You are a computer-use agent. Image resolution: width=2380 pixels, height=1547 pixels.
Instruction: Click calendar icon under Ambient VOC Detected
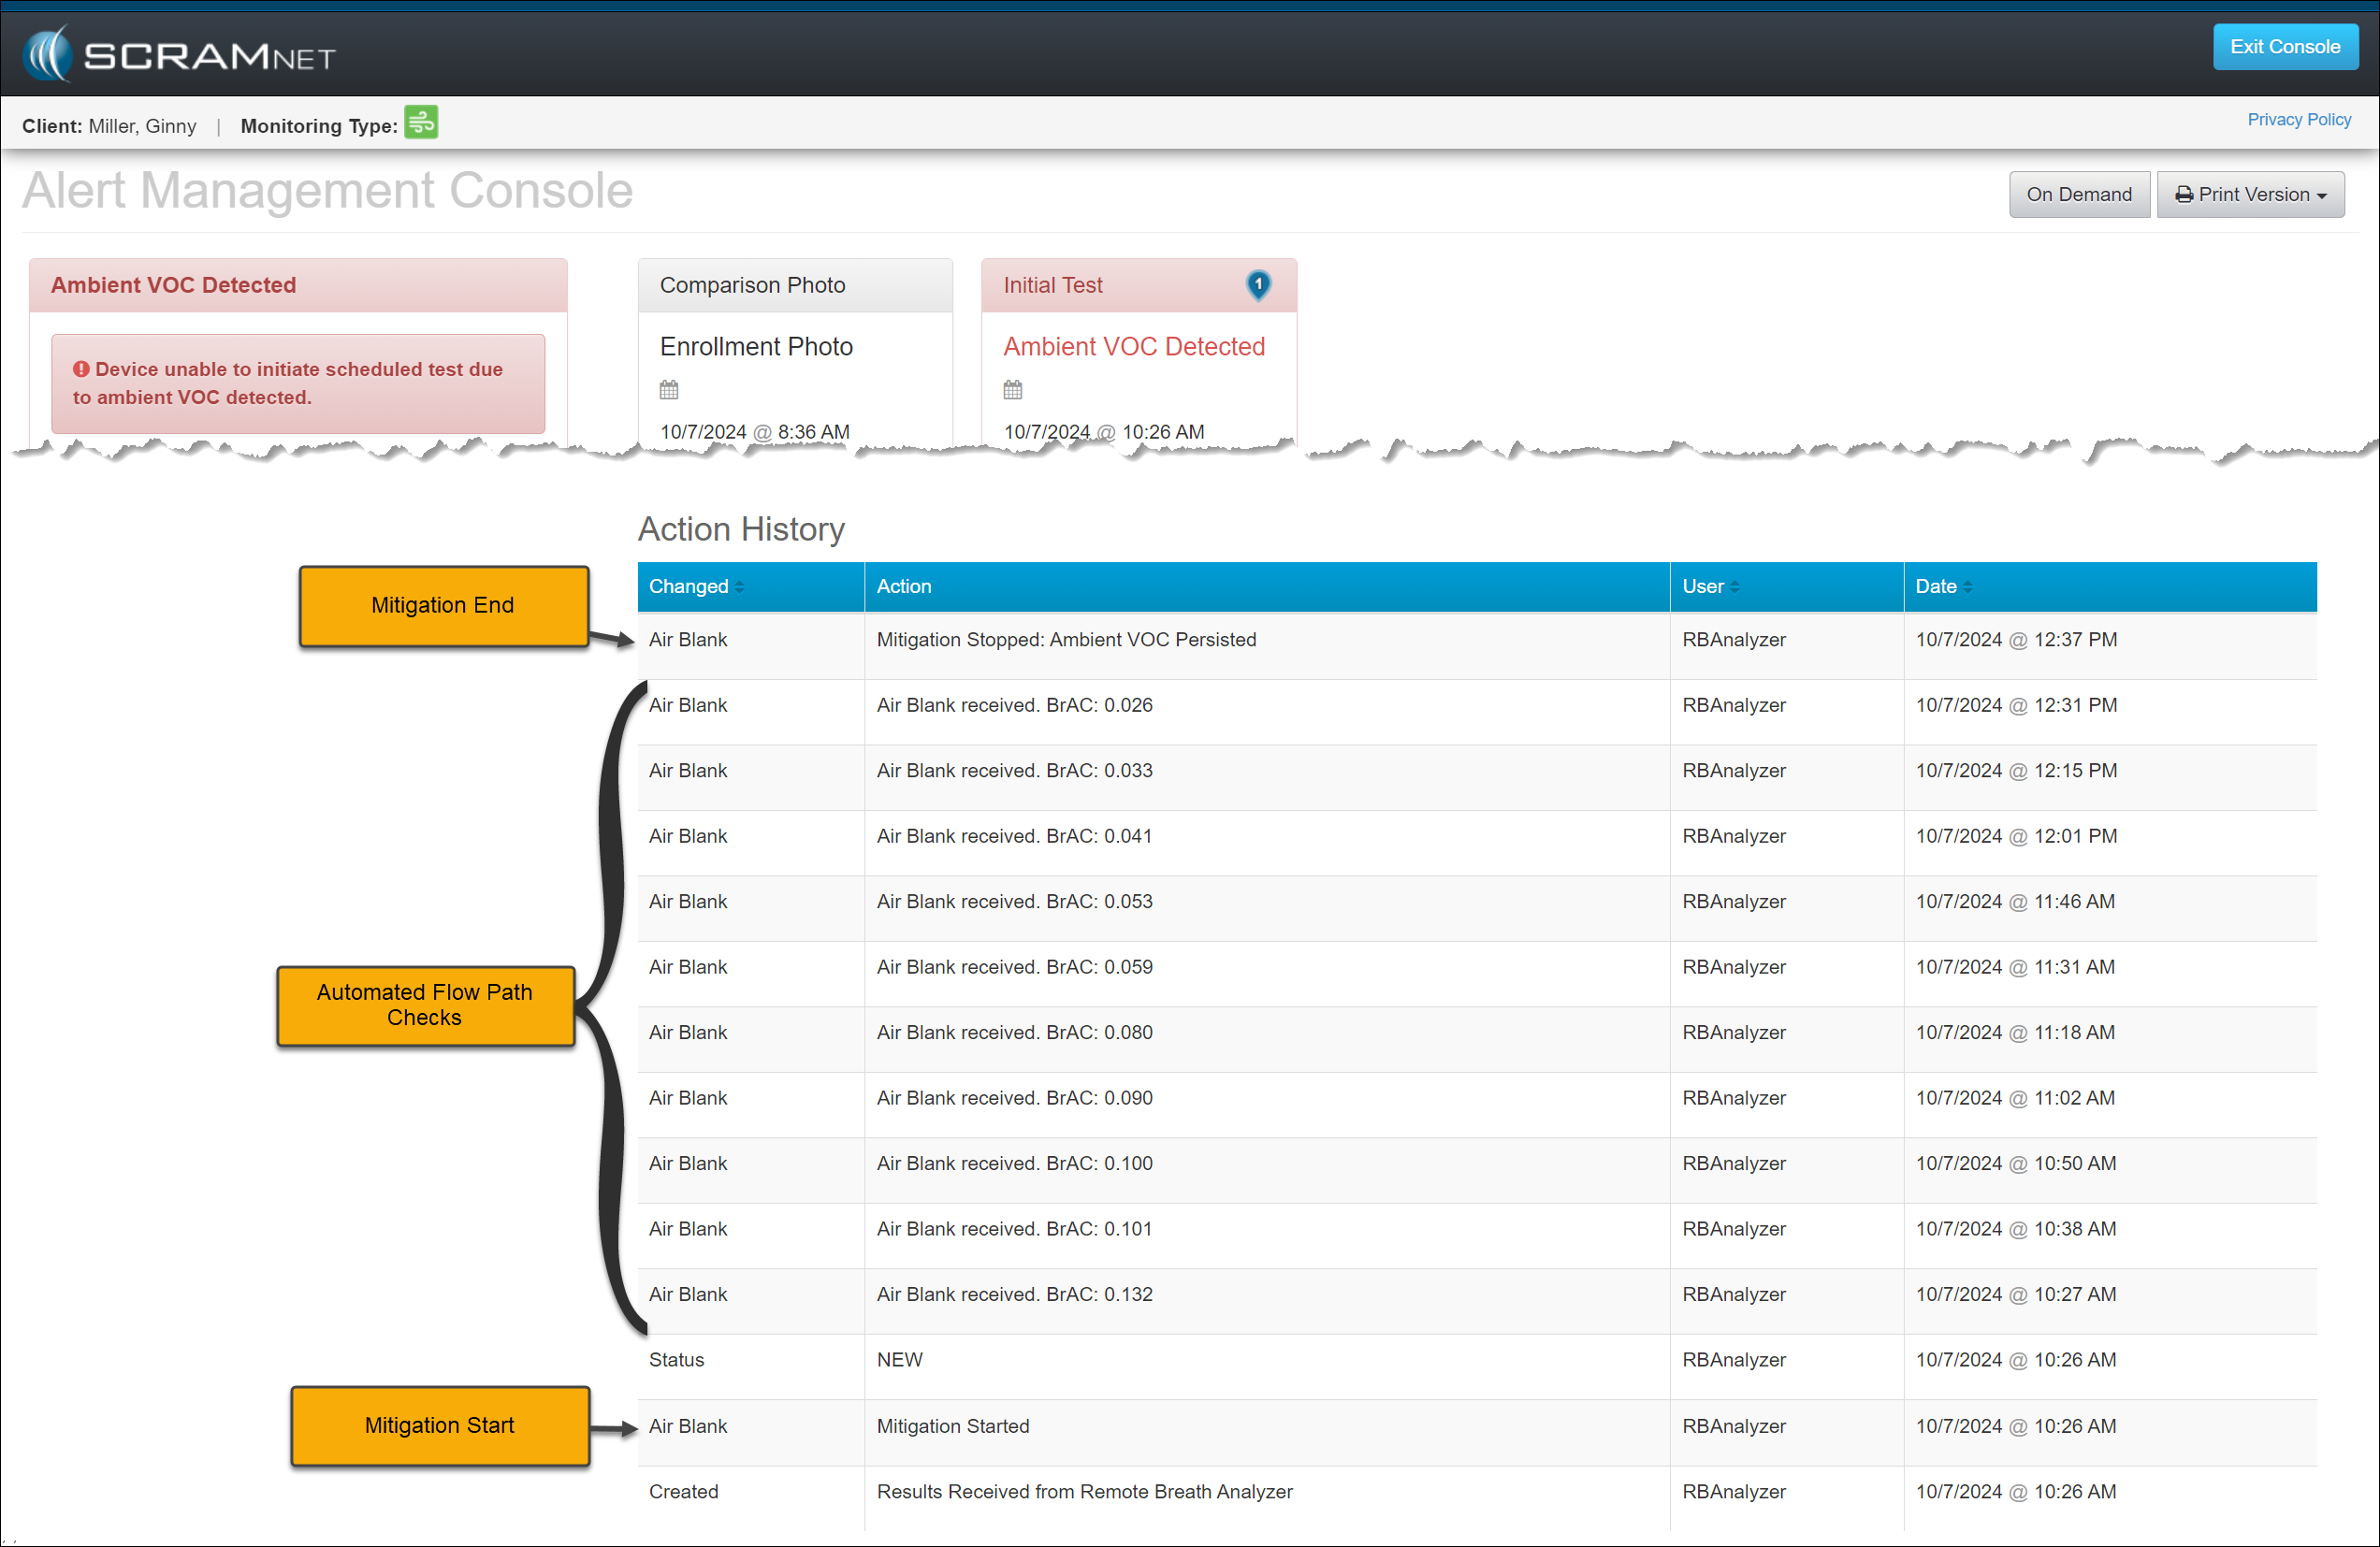coord(1013,390)
